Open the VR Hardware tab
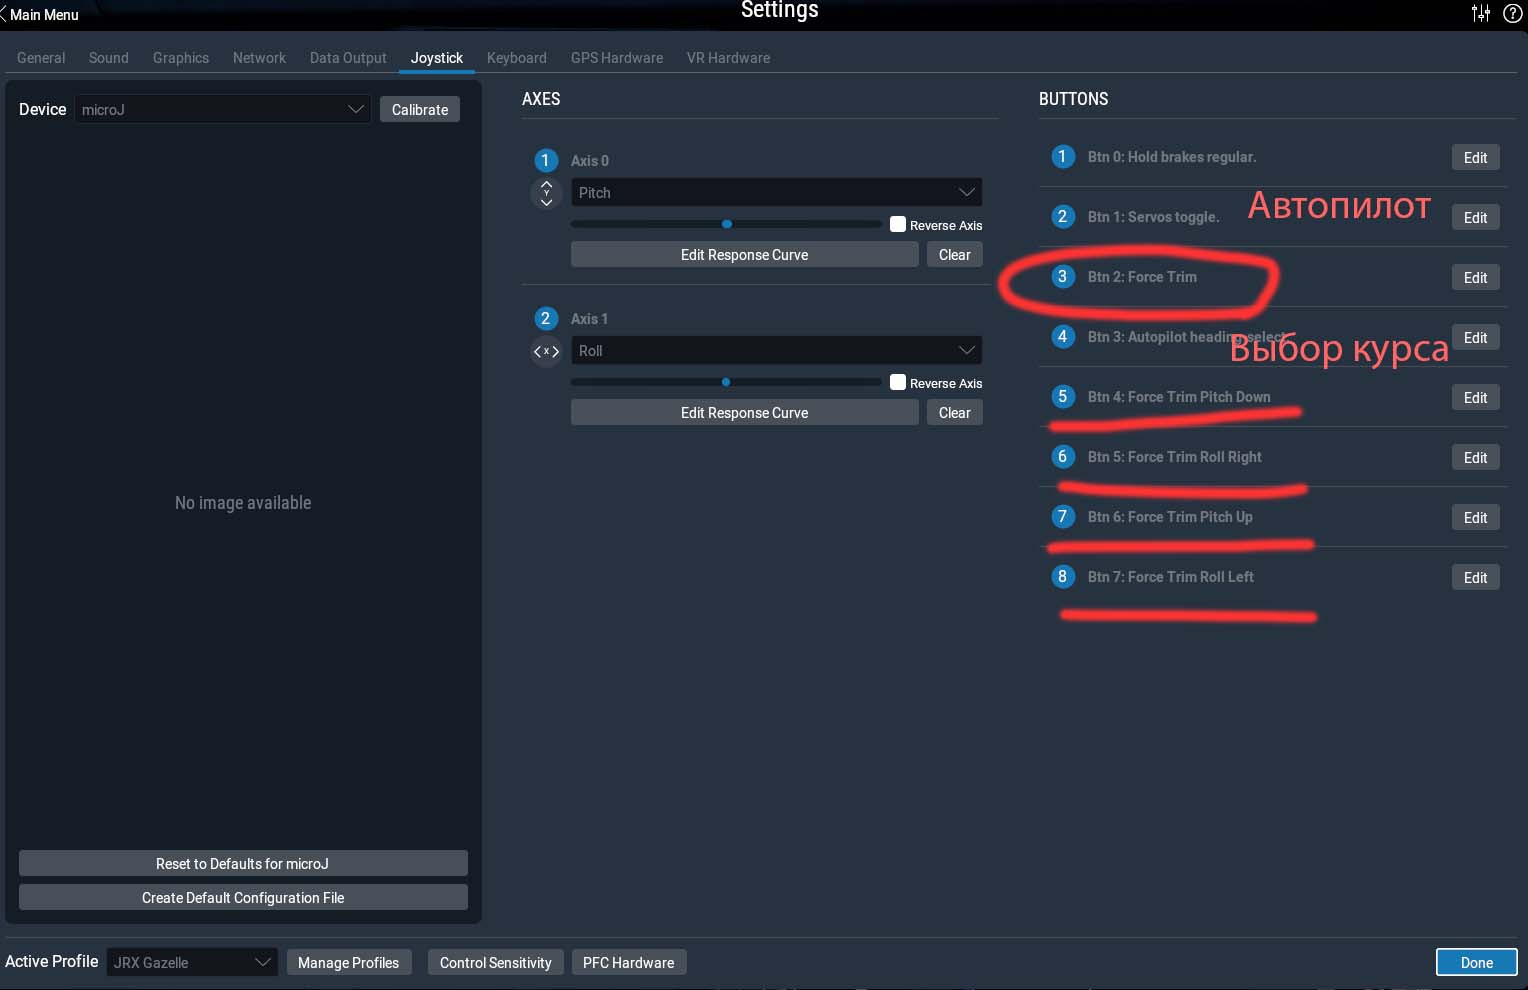Image resolution: width=1528 pixels, height=990 pixels. (x=728, y=58)
